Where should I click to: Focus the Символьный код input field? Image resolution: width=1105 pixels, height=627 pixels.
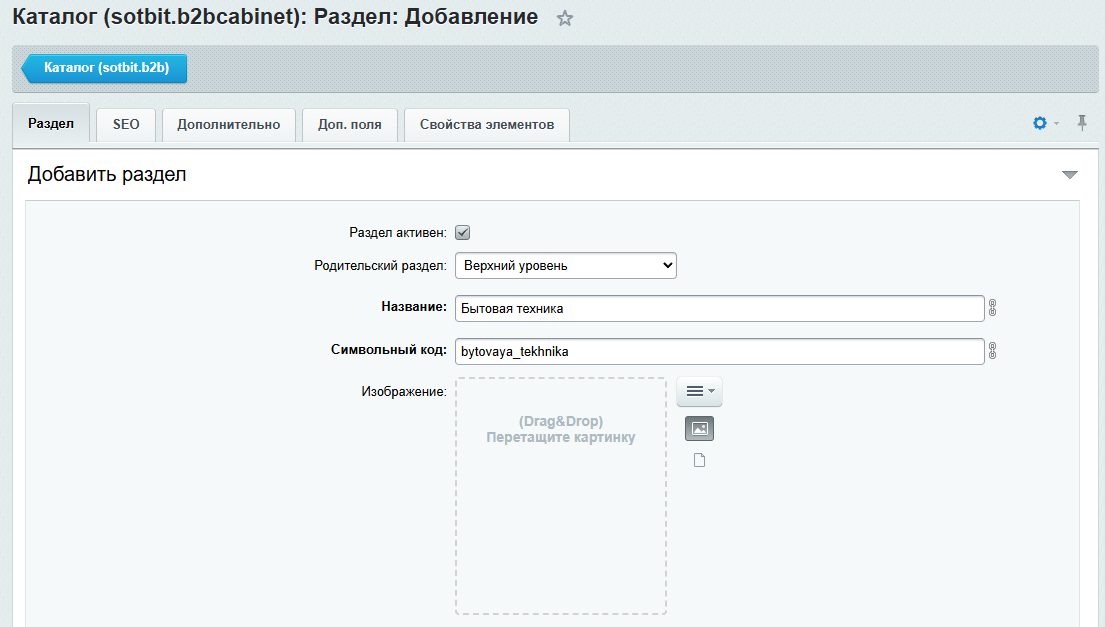720,352
